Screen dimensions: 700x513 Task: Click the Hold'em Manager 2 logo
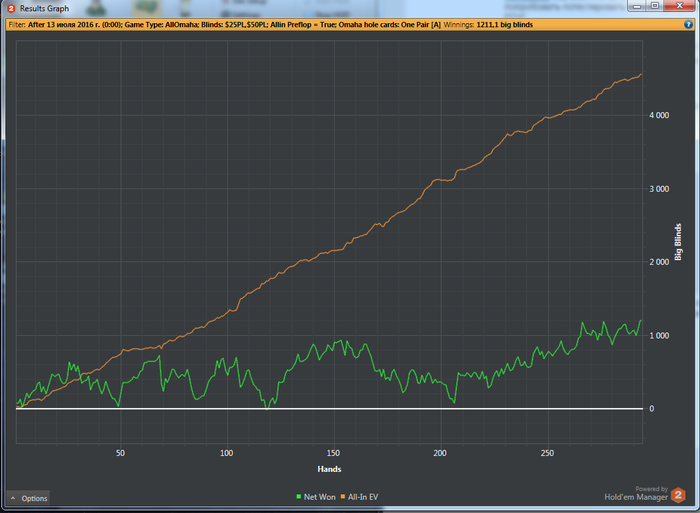coord(678,495)
